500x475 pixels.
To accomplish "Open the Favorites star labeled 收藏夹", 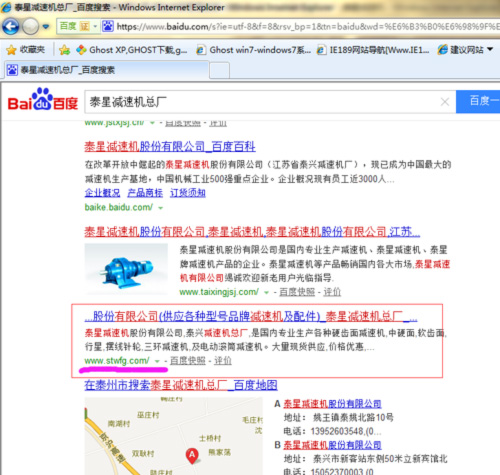I will click(x=25, y=50).
